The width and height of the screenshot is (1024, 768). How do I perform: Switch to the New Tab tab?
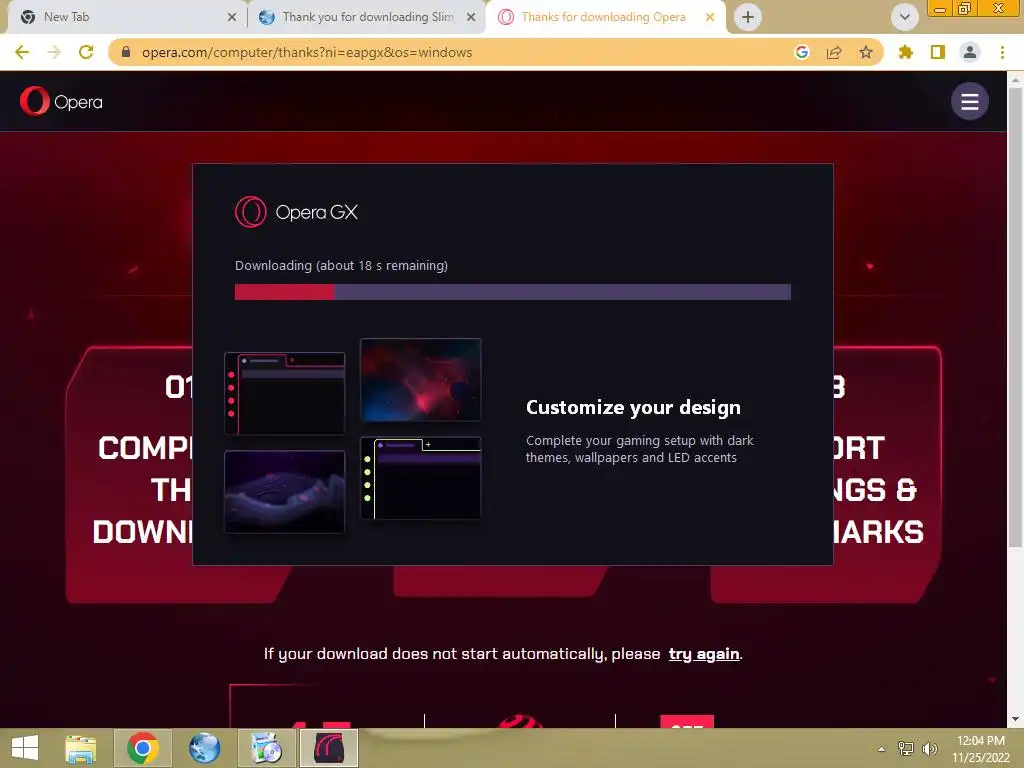(x=126, y=17)
